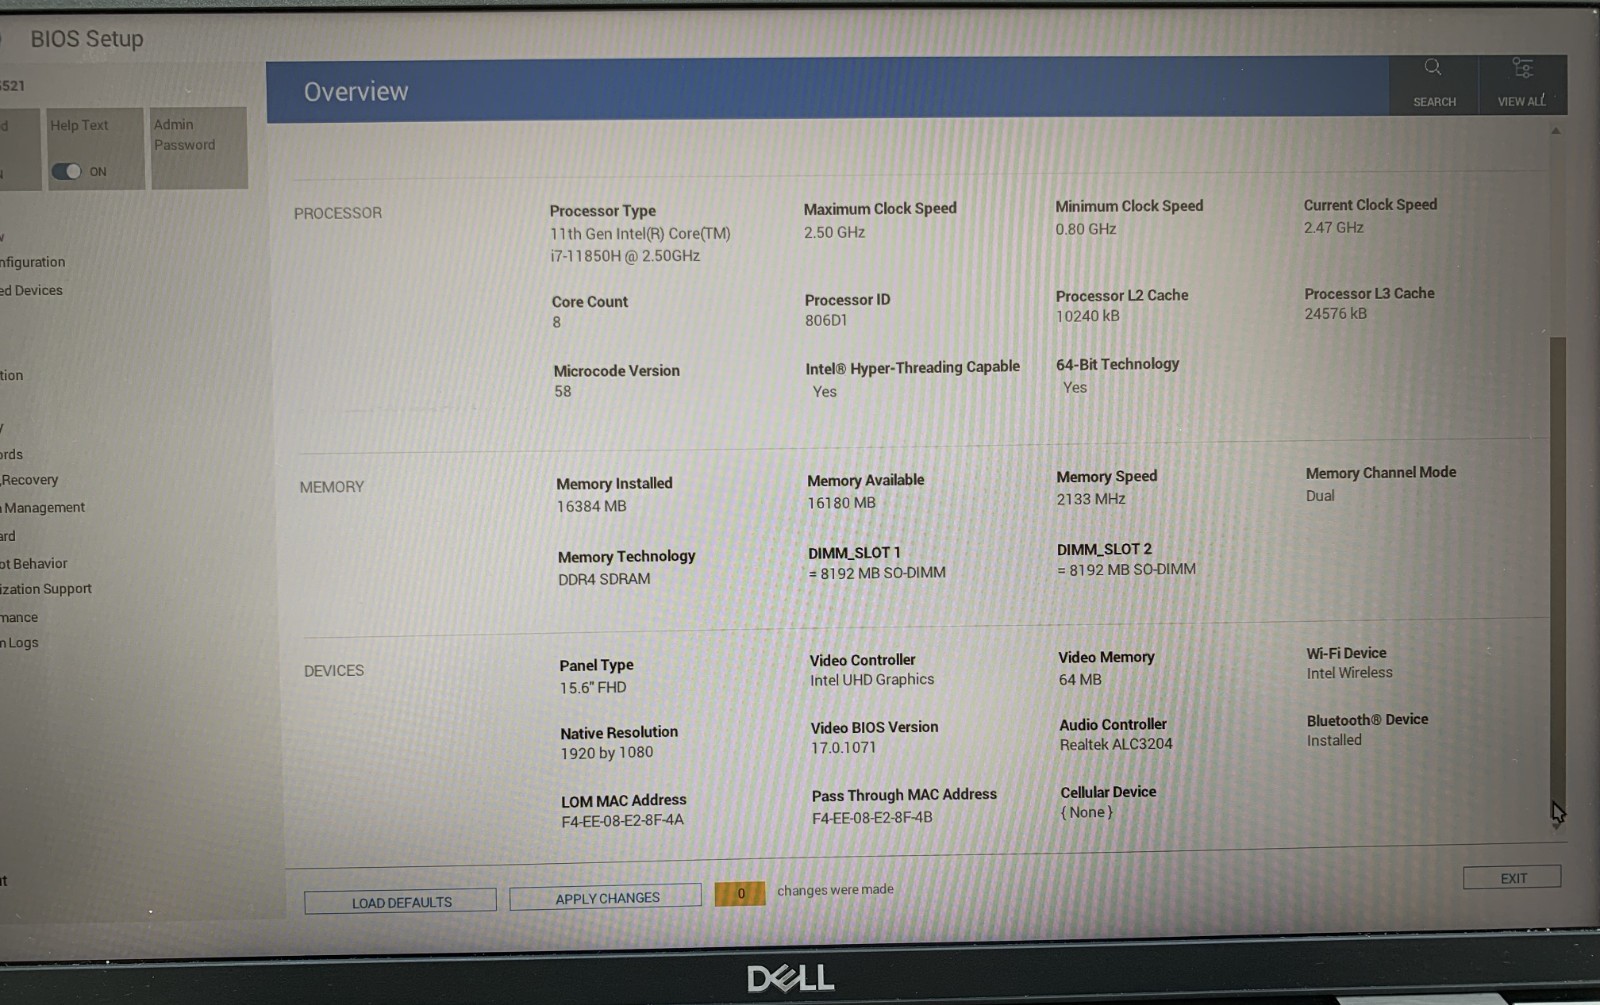The width and height of the screenshot is (1600, 1005).
Task: Open the Admin Password tile
Action: (198, 147)
